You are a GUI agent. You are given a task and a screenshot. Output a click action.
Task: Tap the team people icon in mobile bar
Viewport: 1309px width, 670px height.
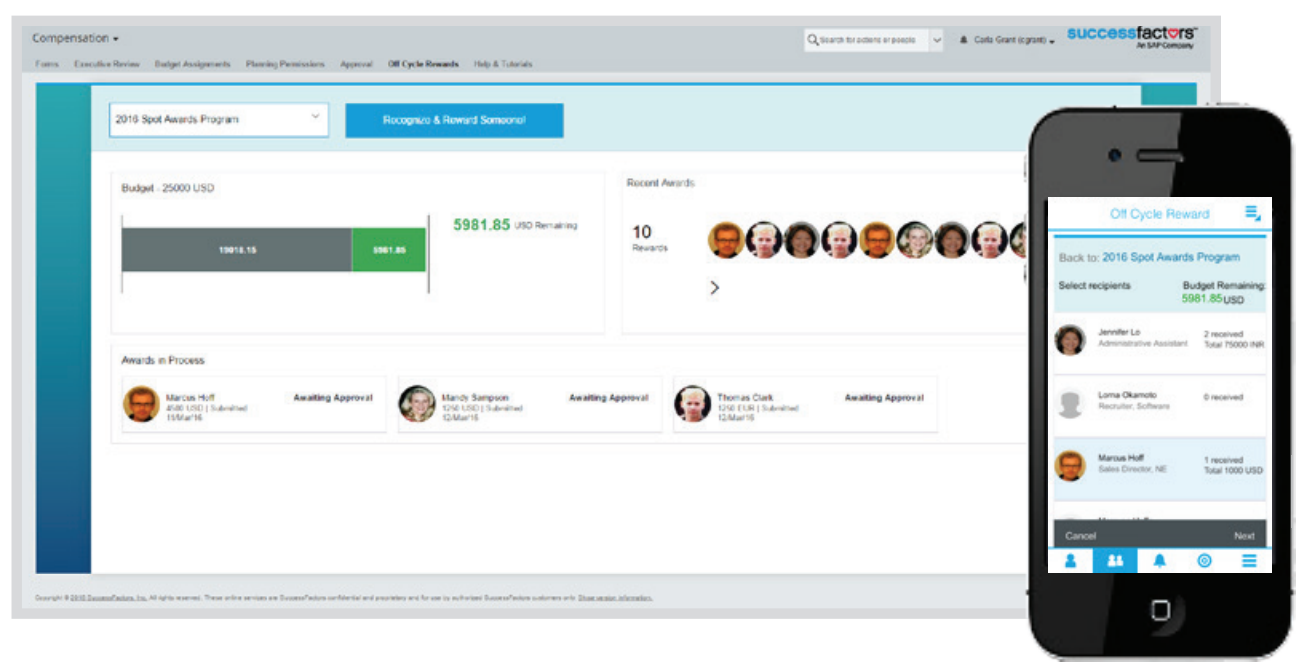pyautogui.click(x=1115, y=561)
